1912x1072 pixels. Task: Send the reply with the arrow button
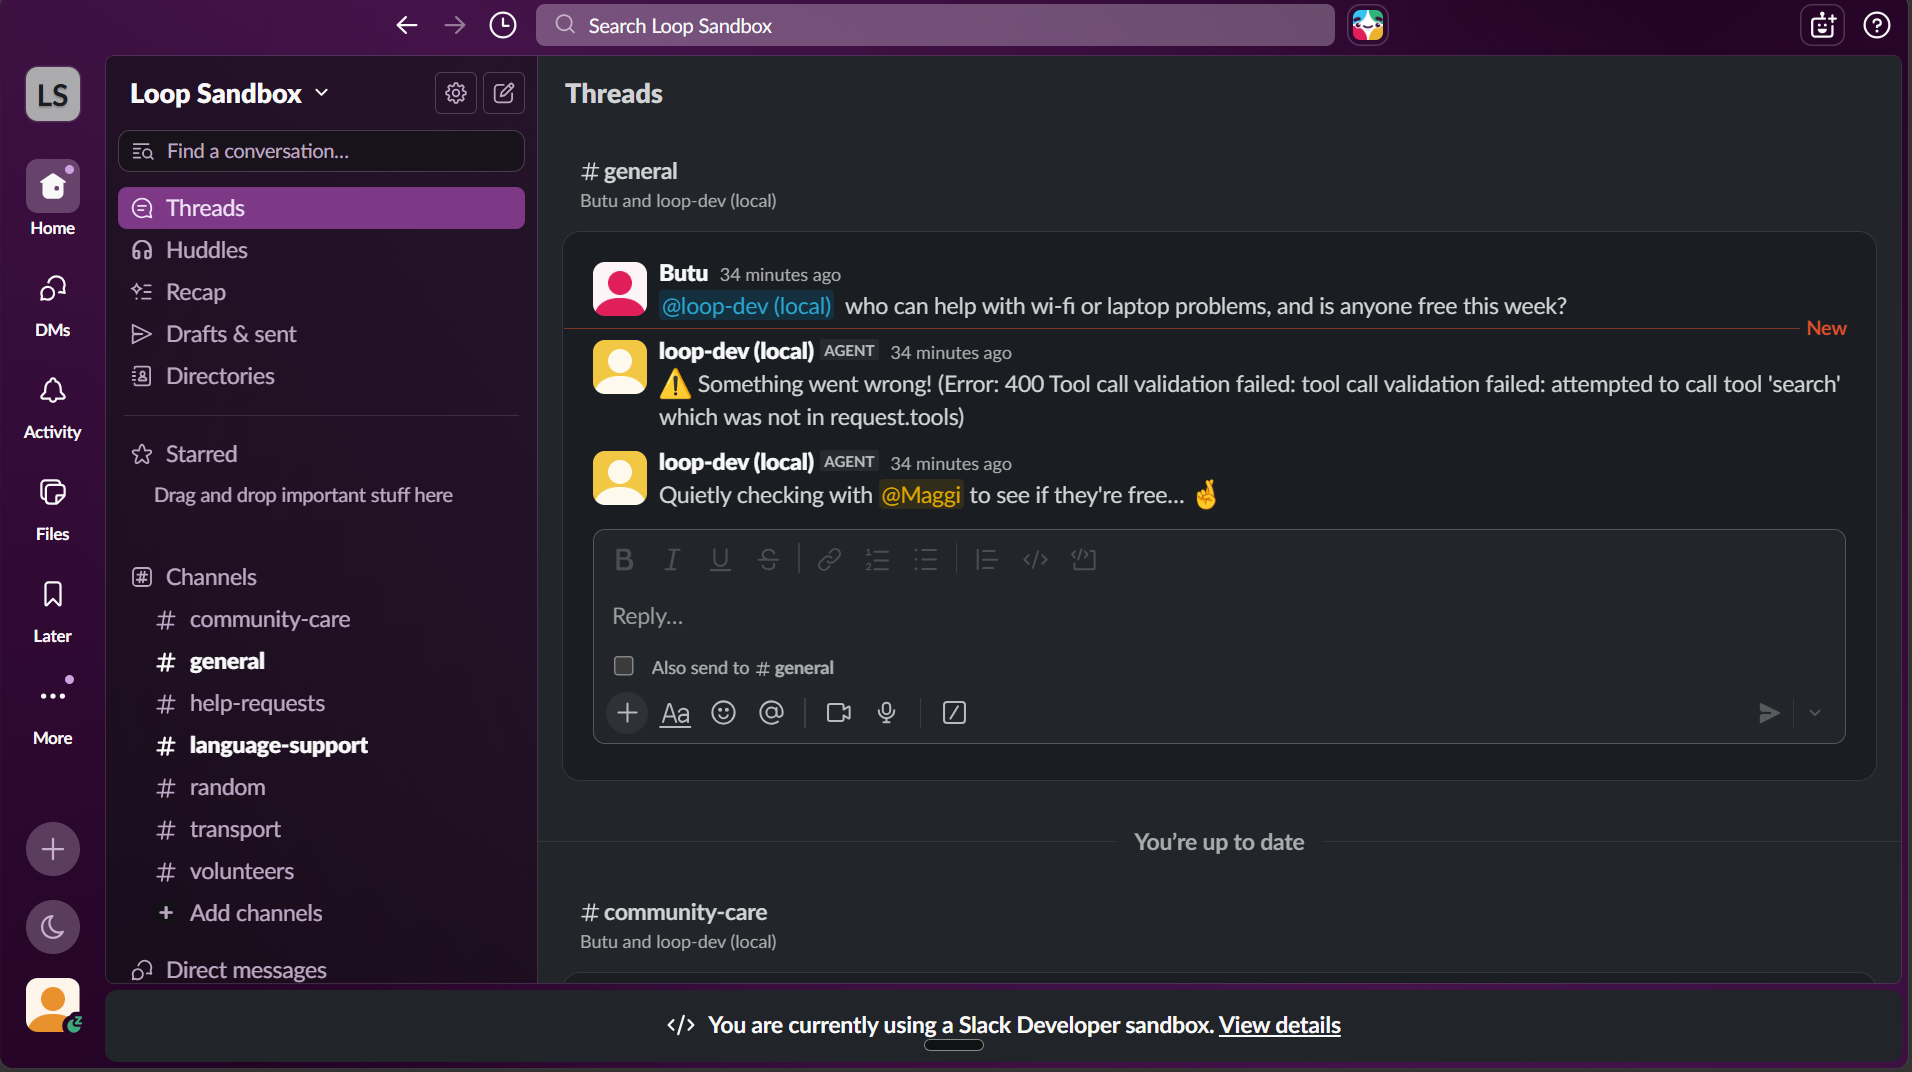[1769, 713]
